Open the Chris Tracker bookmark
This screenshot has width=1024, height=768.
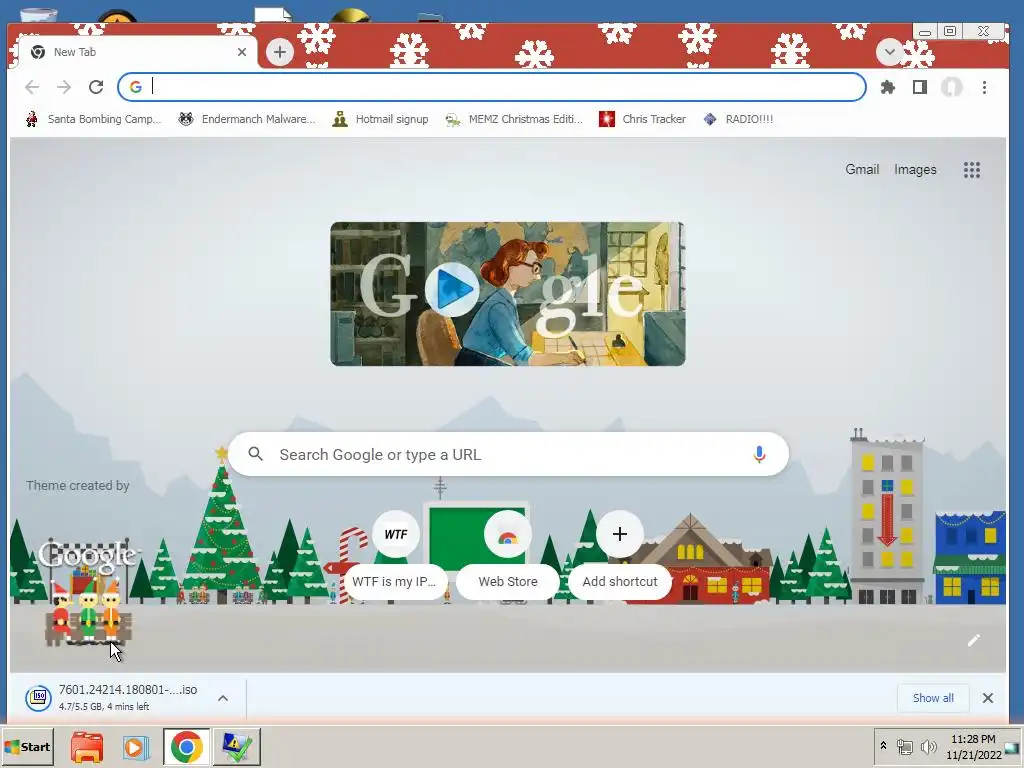[x=643, y=119]
